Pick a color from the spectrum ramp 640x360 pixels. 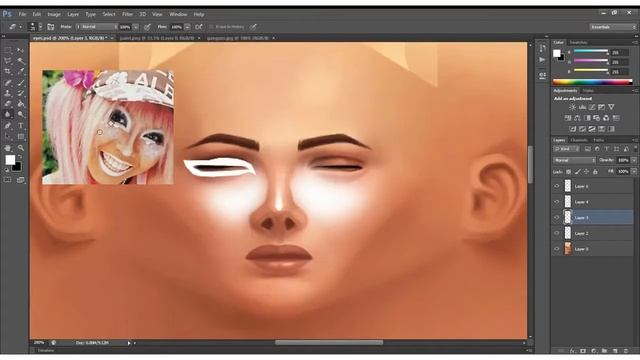click(592, 82)
